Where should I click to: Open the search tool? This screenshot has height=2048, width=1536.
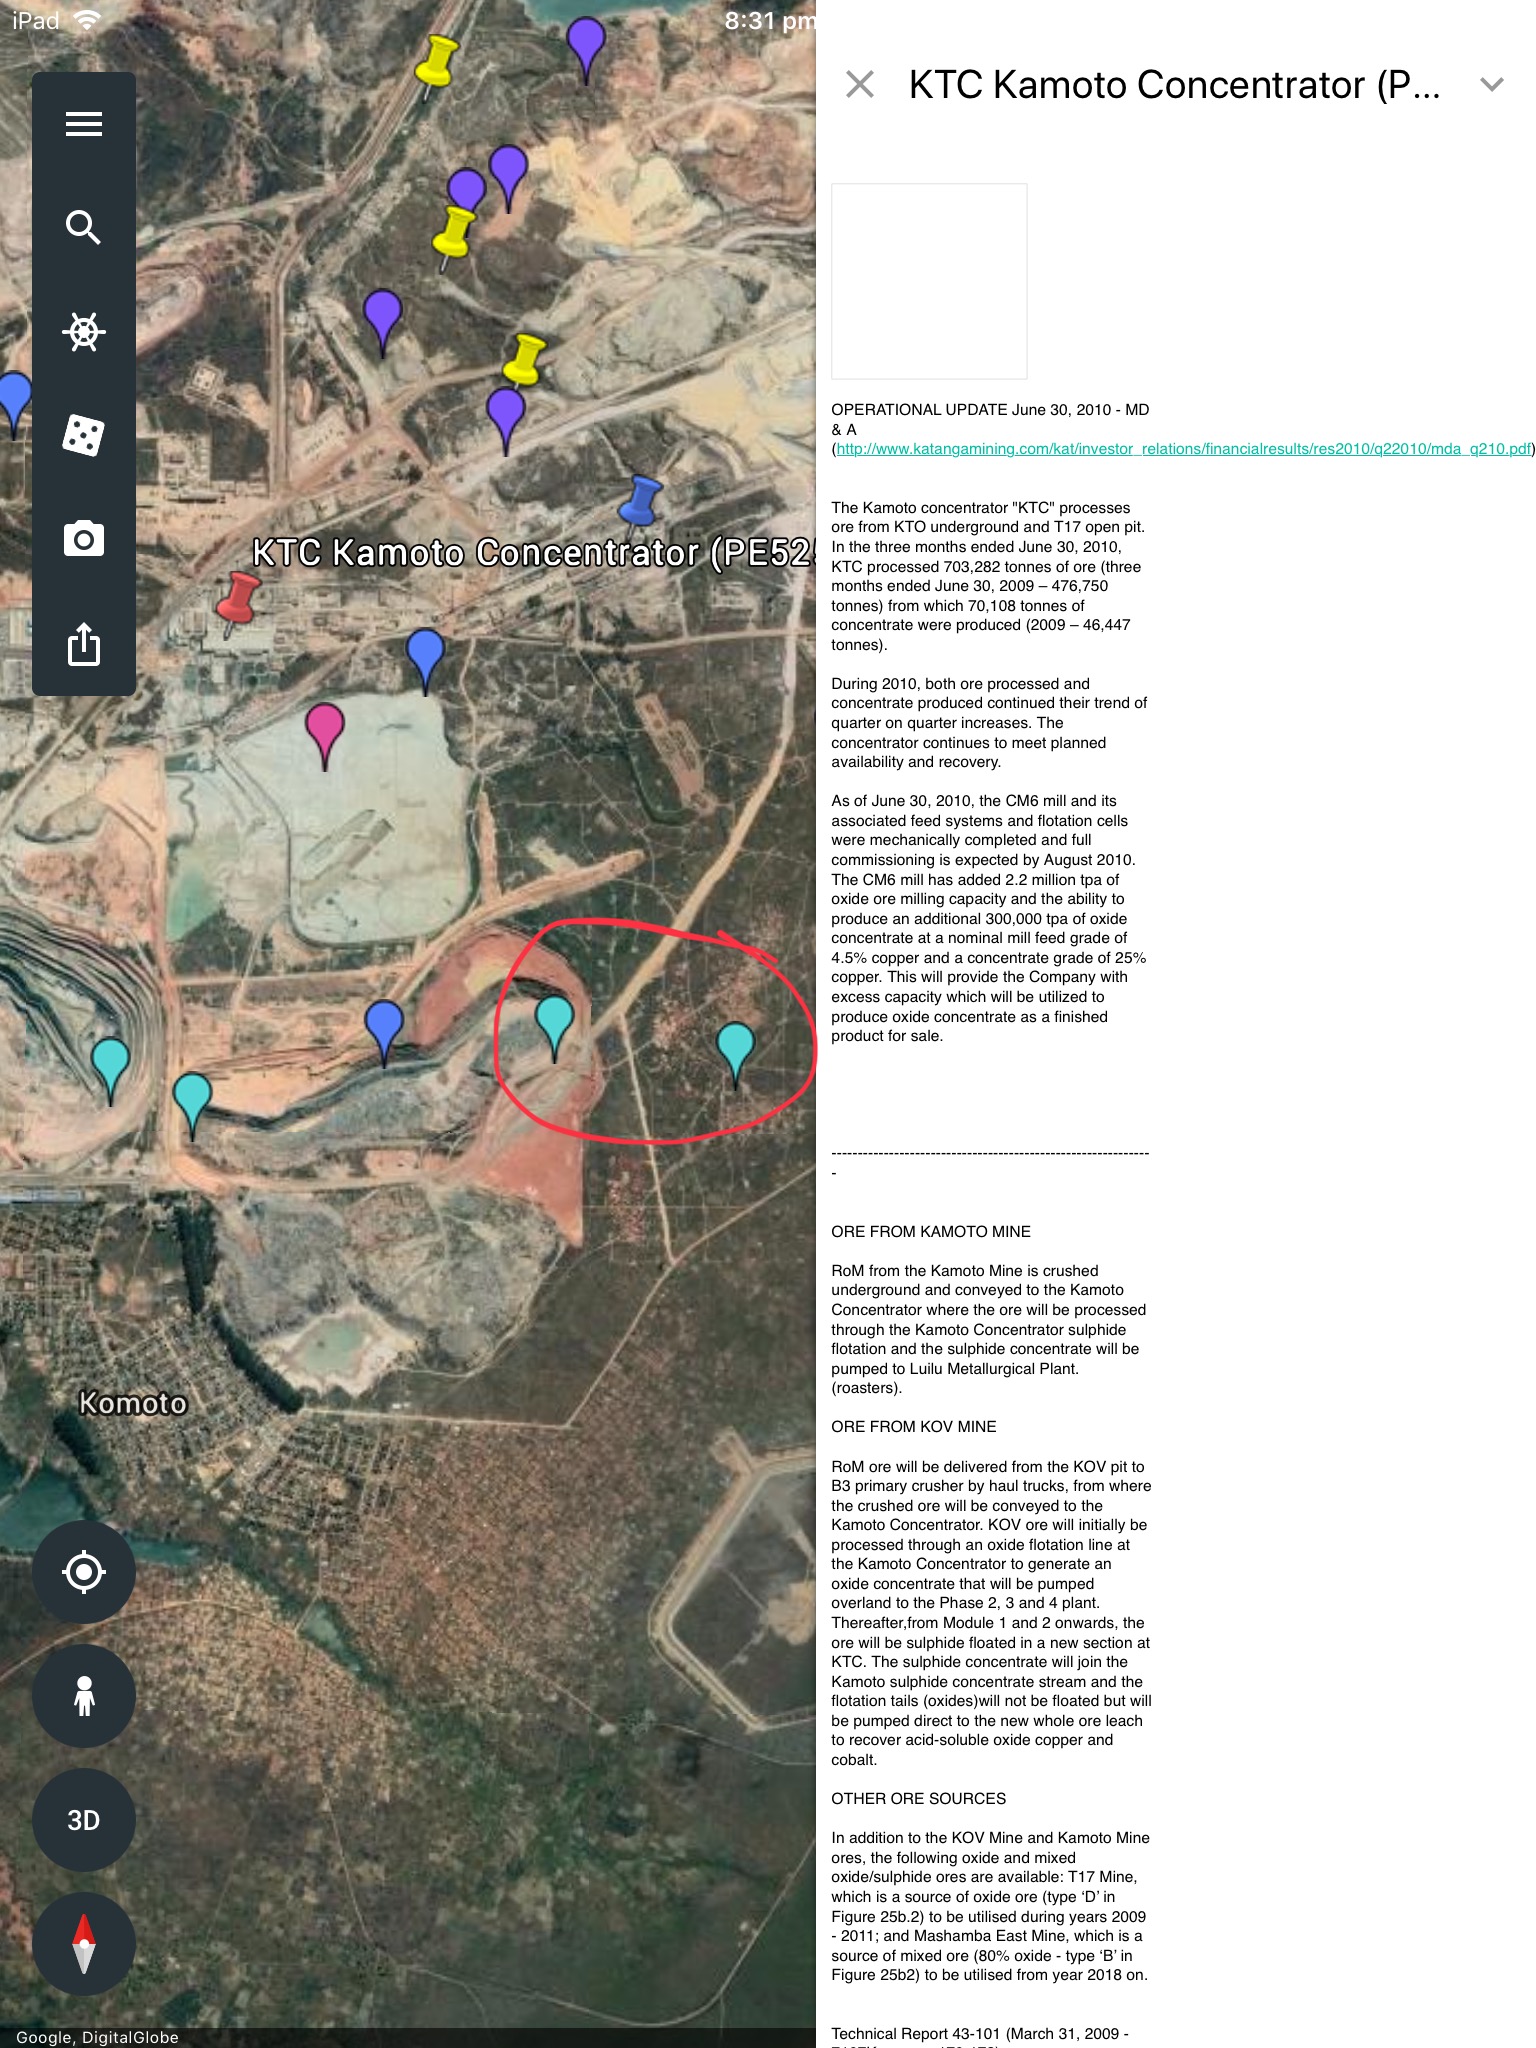coord(84,228)
